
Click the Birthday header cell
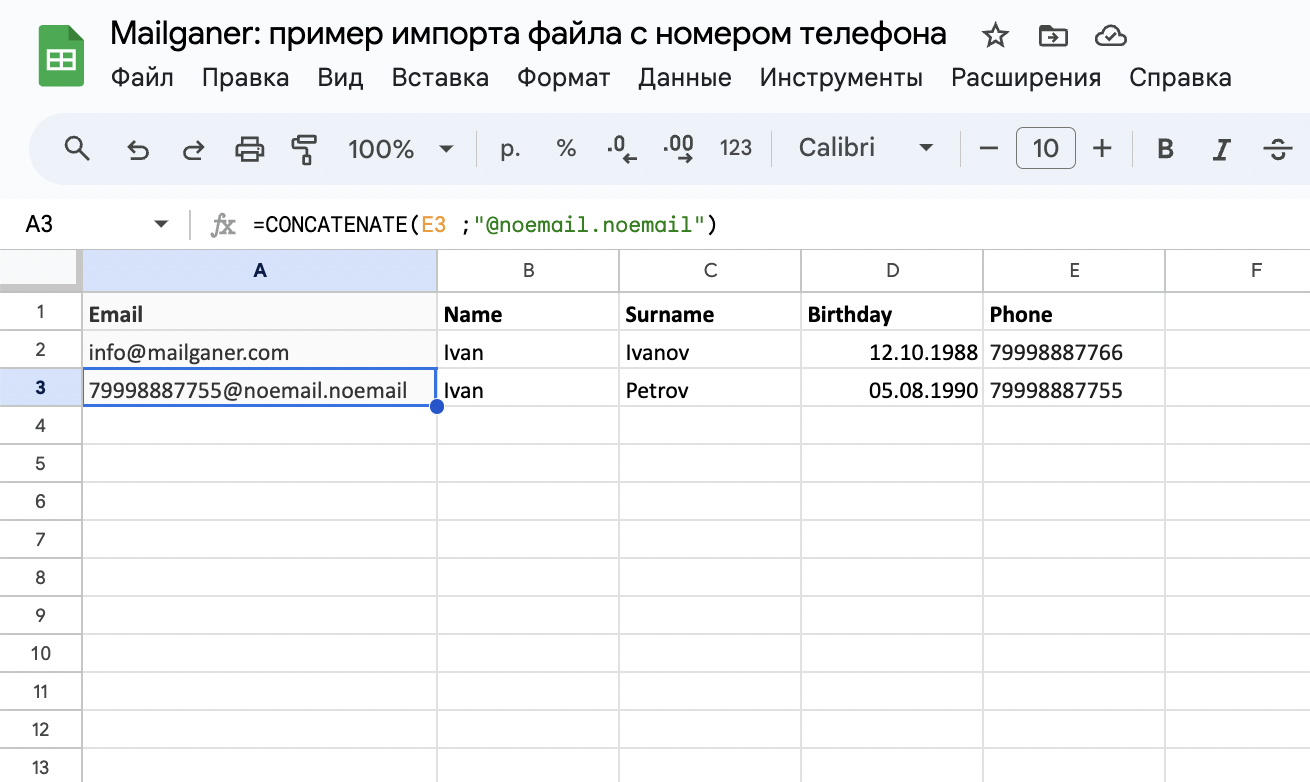tap(892, 313)
